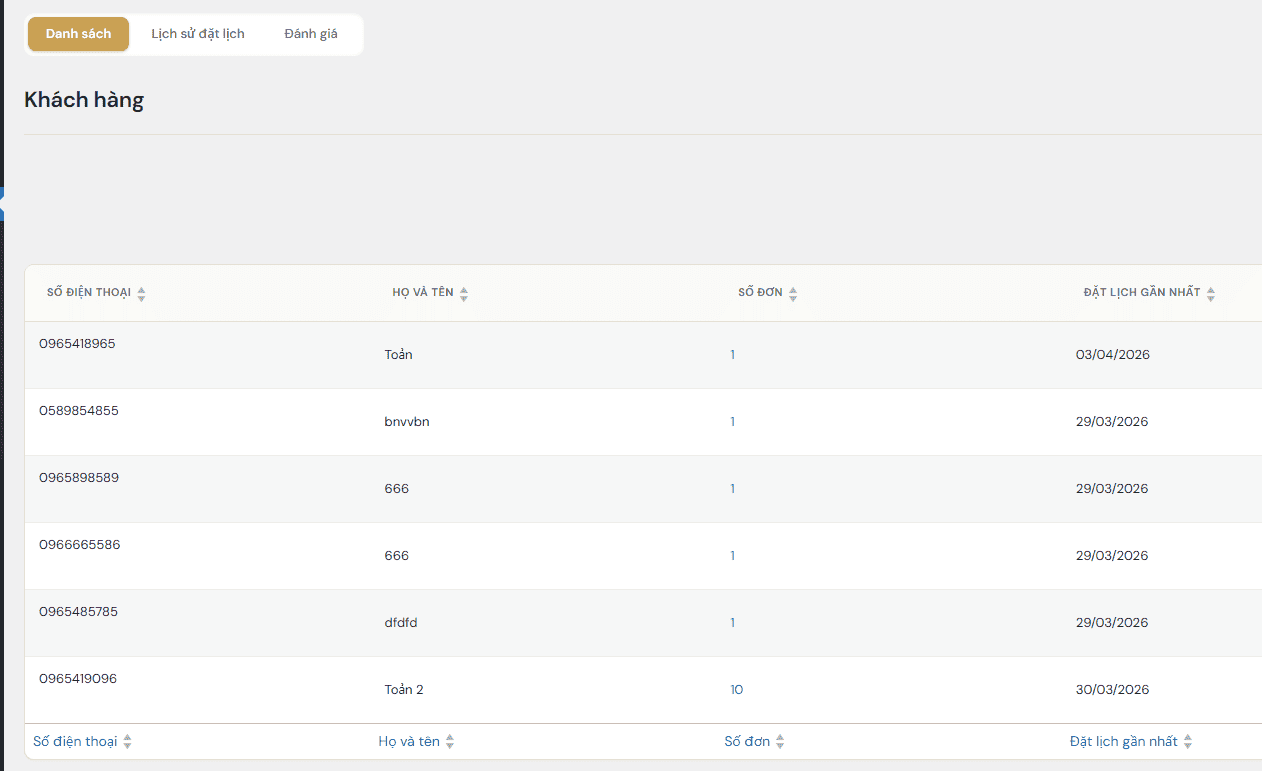
Task: Click phone number 0966665586
Action: pos(80,545)
